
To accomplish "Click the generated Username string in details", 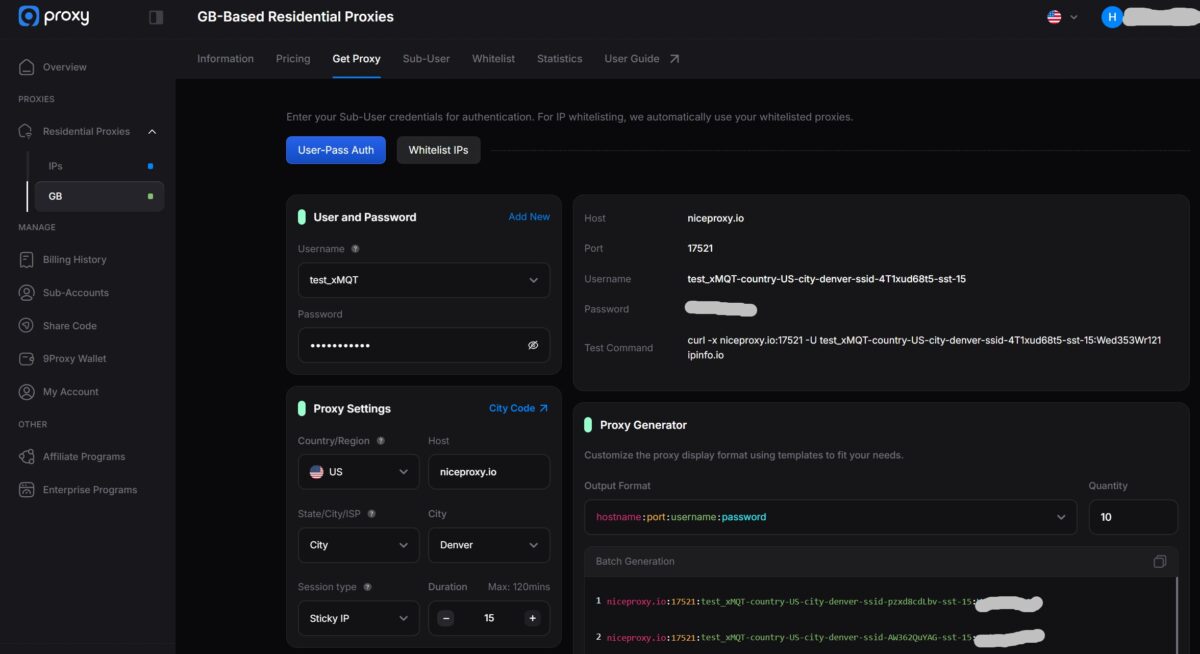I will tap(826, 279).
